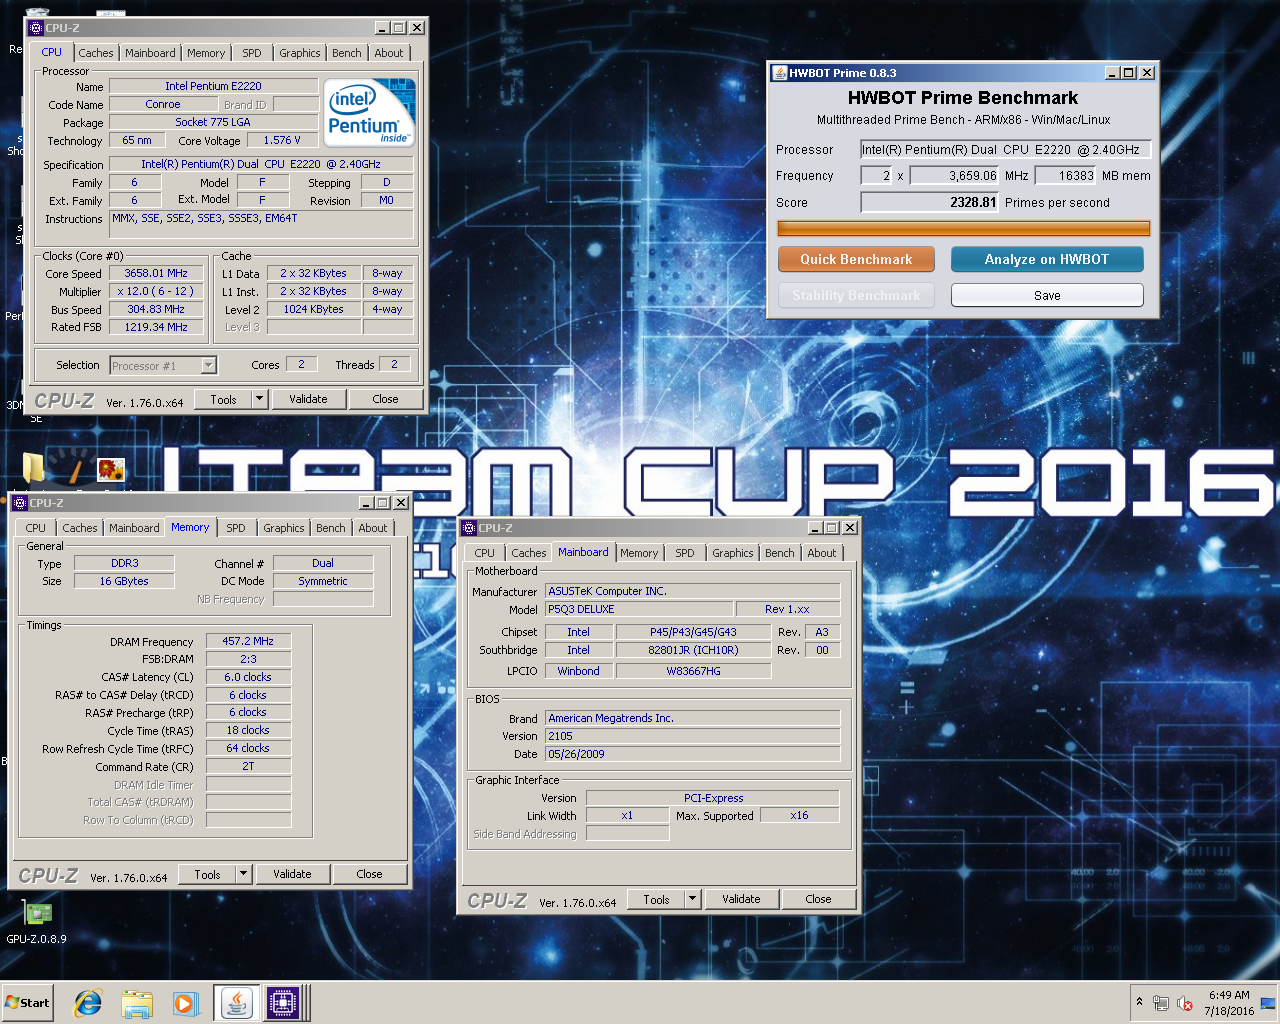
Task: Open the yellow folder icon on the desktop
Action: [x=34, y=469]
